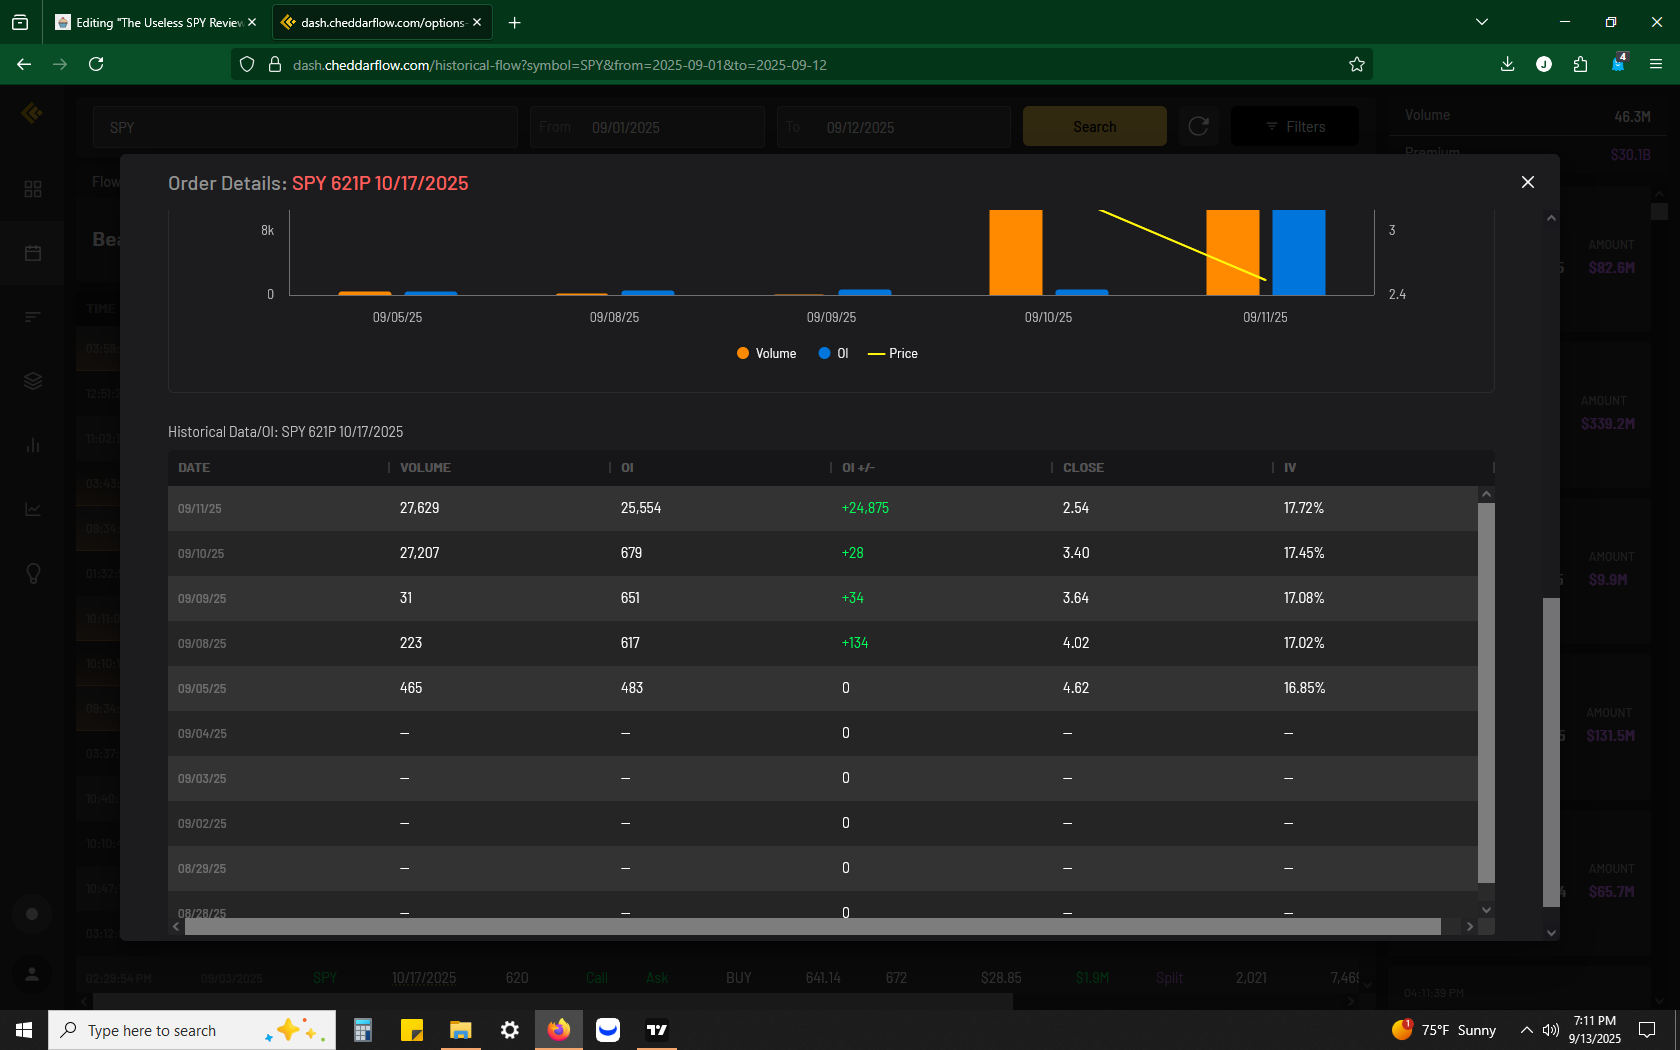This screenshot has height=1050, width=1680.
Task: Open Firefox application menu
Action: [1656, 64]
